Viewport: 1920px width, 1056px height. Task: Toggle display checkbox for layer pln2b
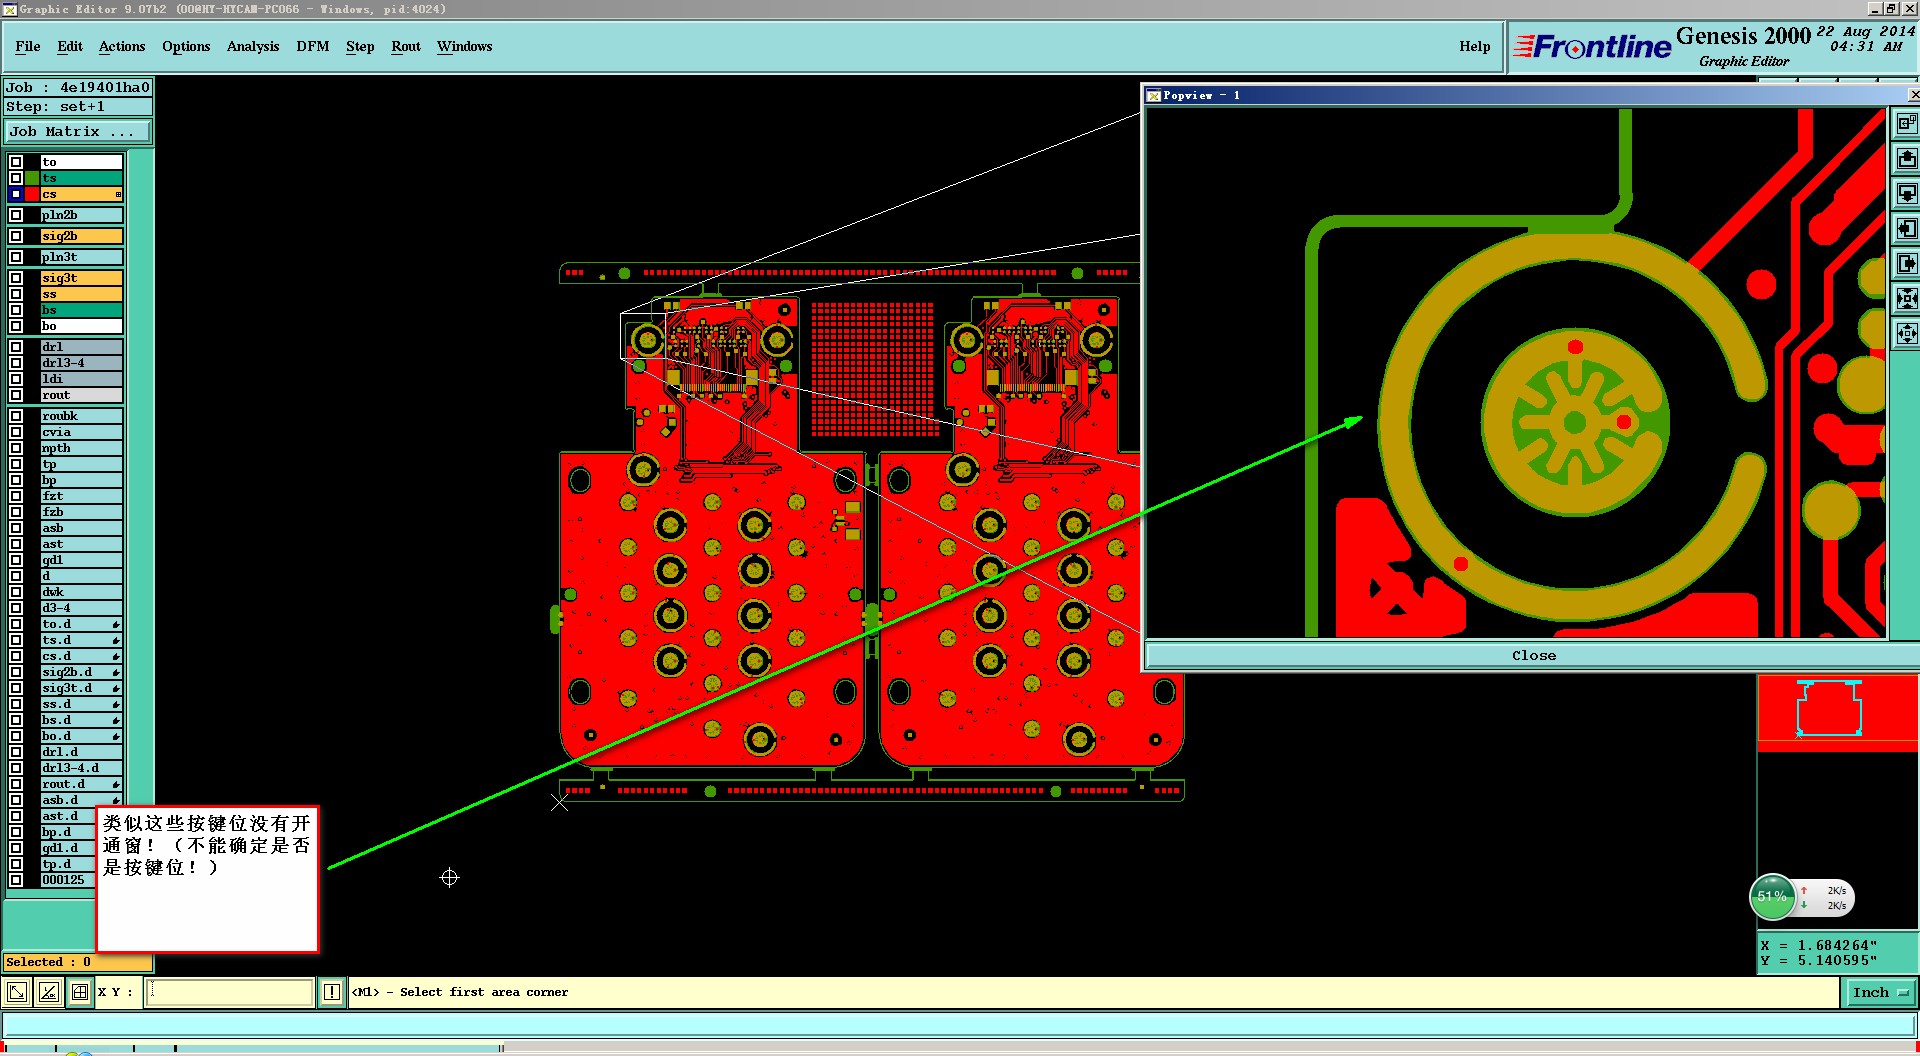click(x=16, y=215)
